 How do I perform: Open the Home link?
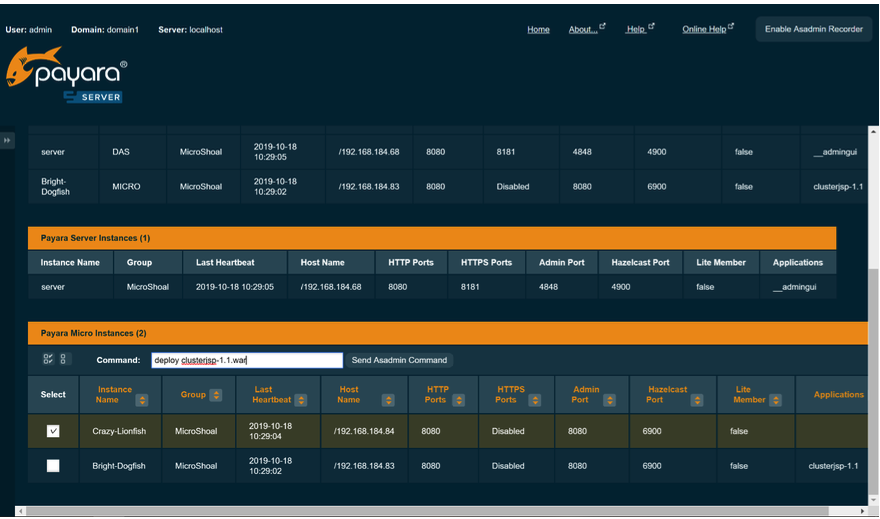538,29
